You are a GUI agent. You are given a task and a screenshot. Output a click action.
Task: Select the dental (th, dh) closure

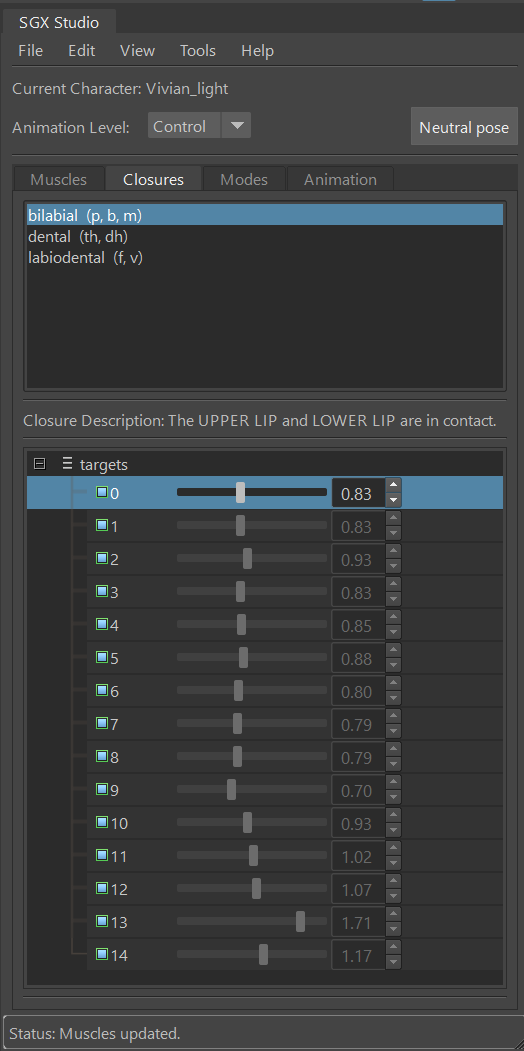(x=78, y=237)
